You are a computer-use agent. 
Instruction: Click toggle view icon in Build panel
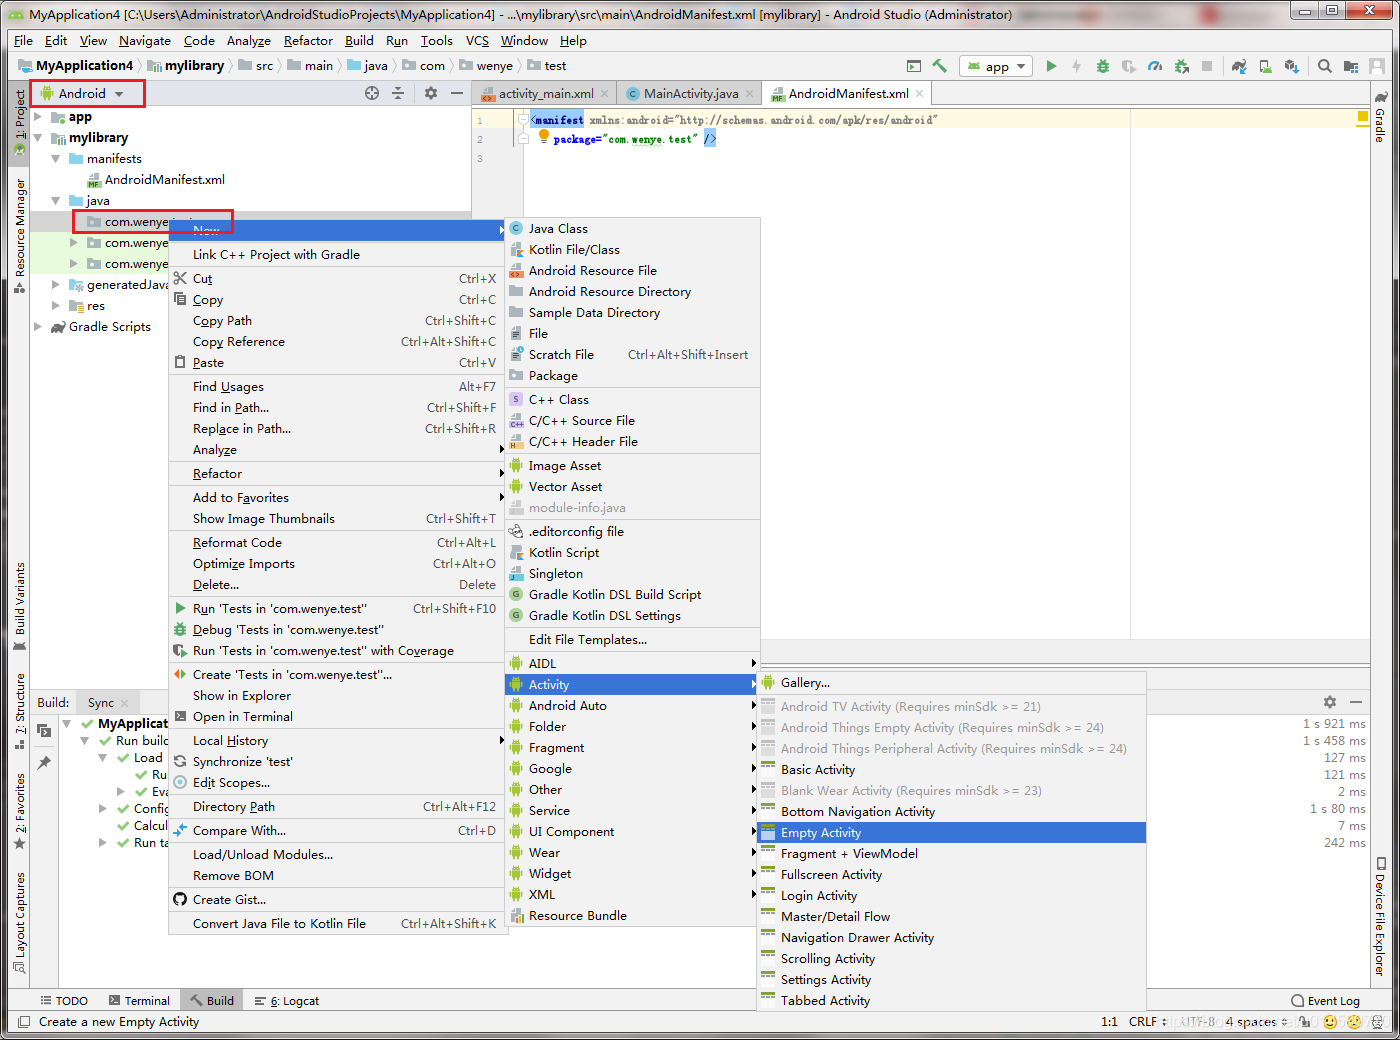click(44, 731)
